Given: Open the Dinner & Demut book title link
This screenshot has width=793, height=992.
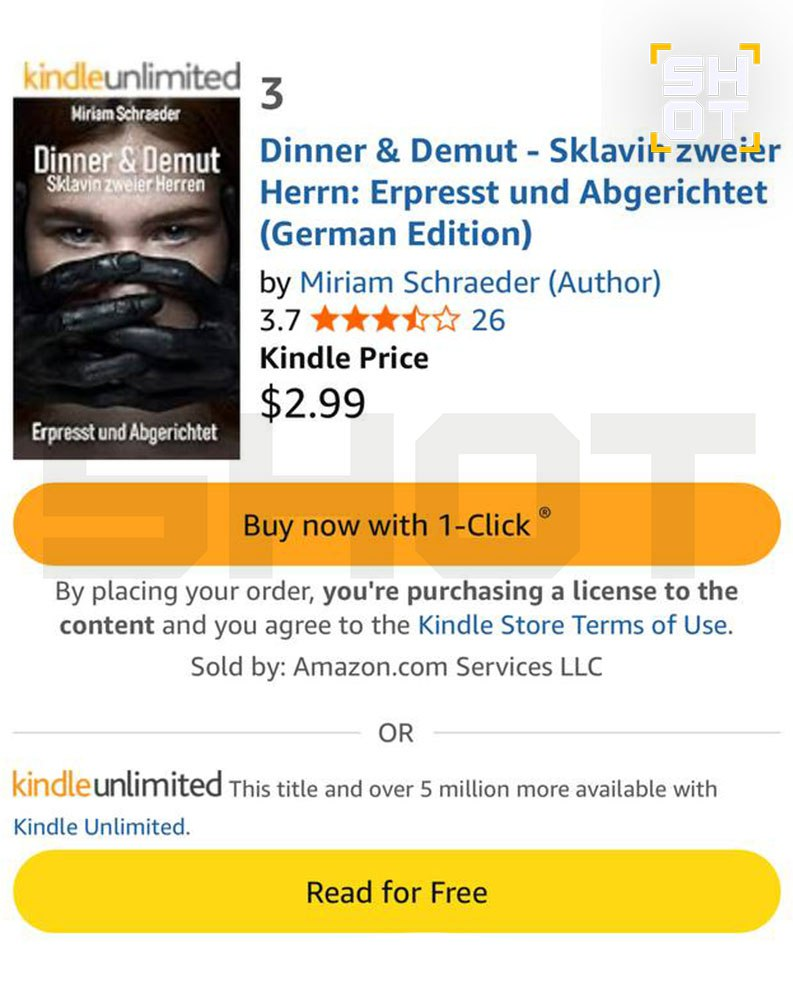Looking at the screenshot, I should click(518, 192).
